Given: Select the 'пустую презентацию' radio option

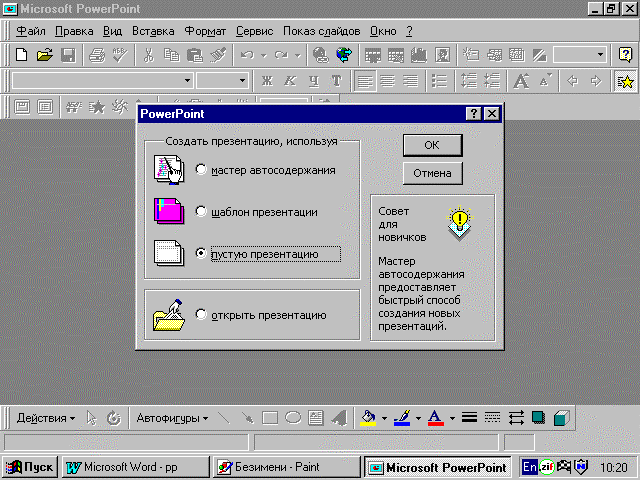Looking at the screenshot, I should (x=201, y=253).
